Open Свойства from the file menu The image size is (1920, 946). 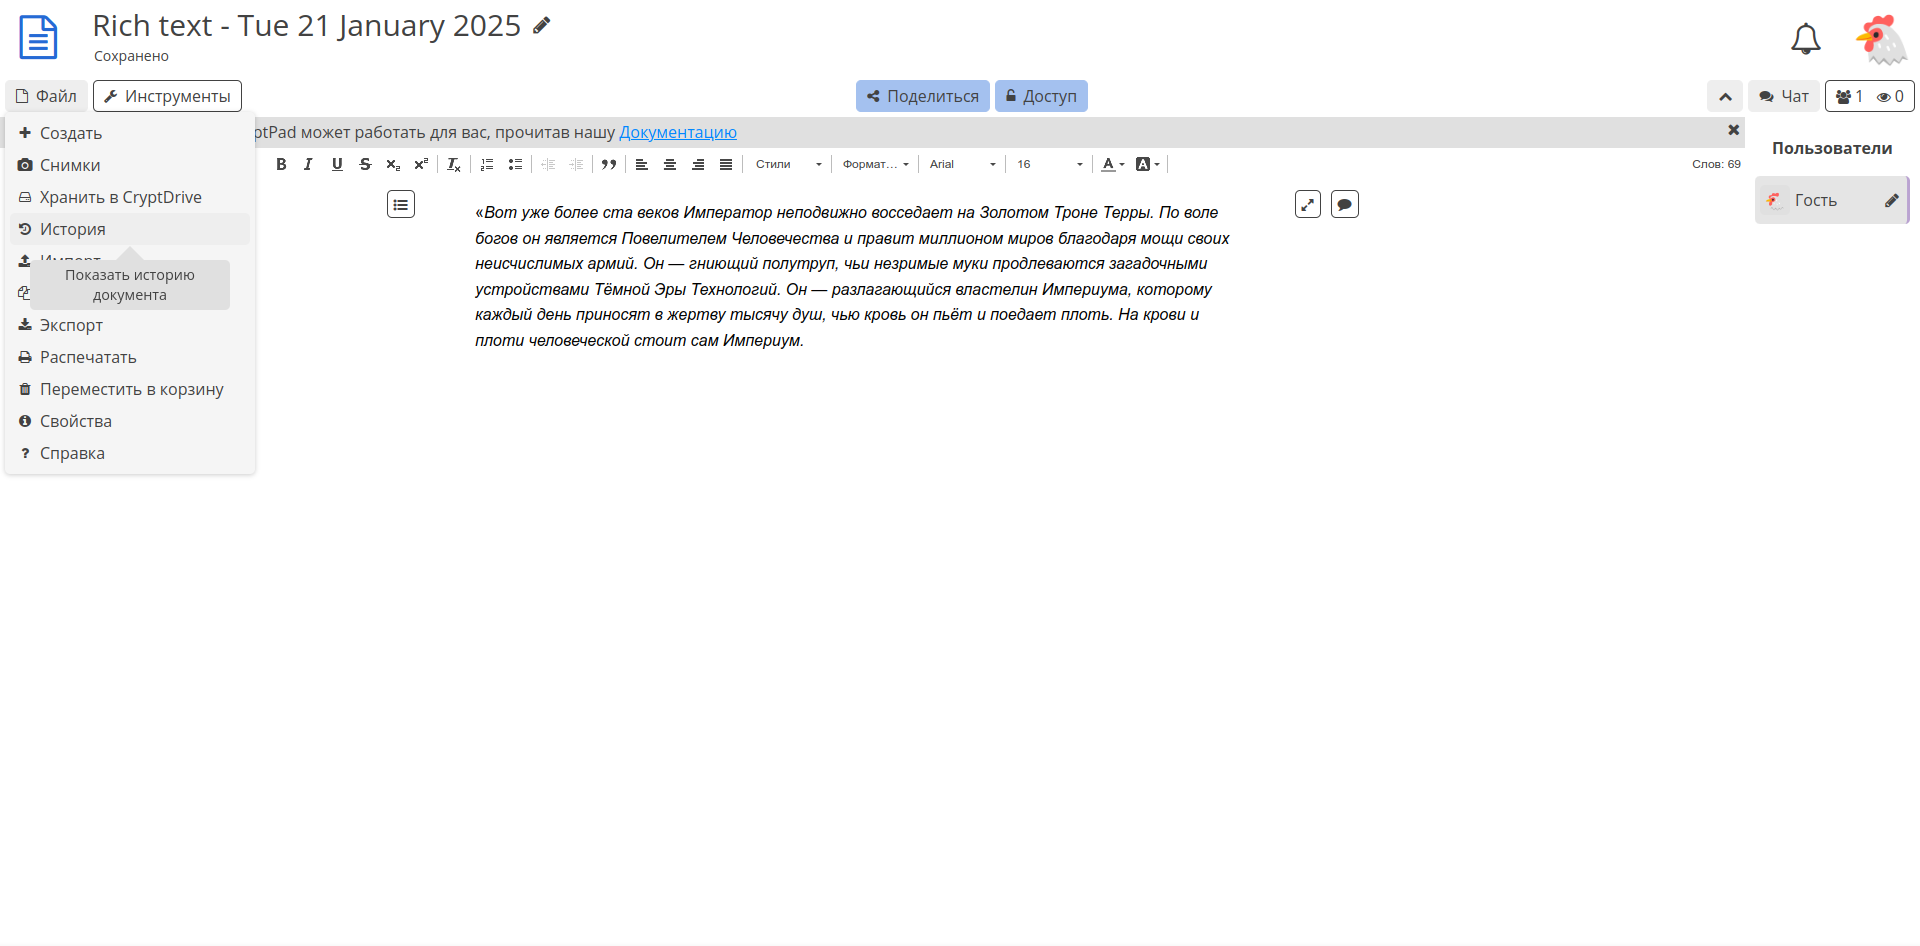tap(130, 421)
